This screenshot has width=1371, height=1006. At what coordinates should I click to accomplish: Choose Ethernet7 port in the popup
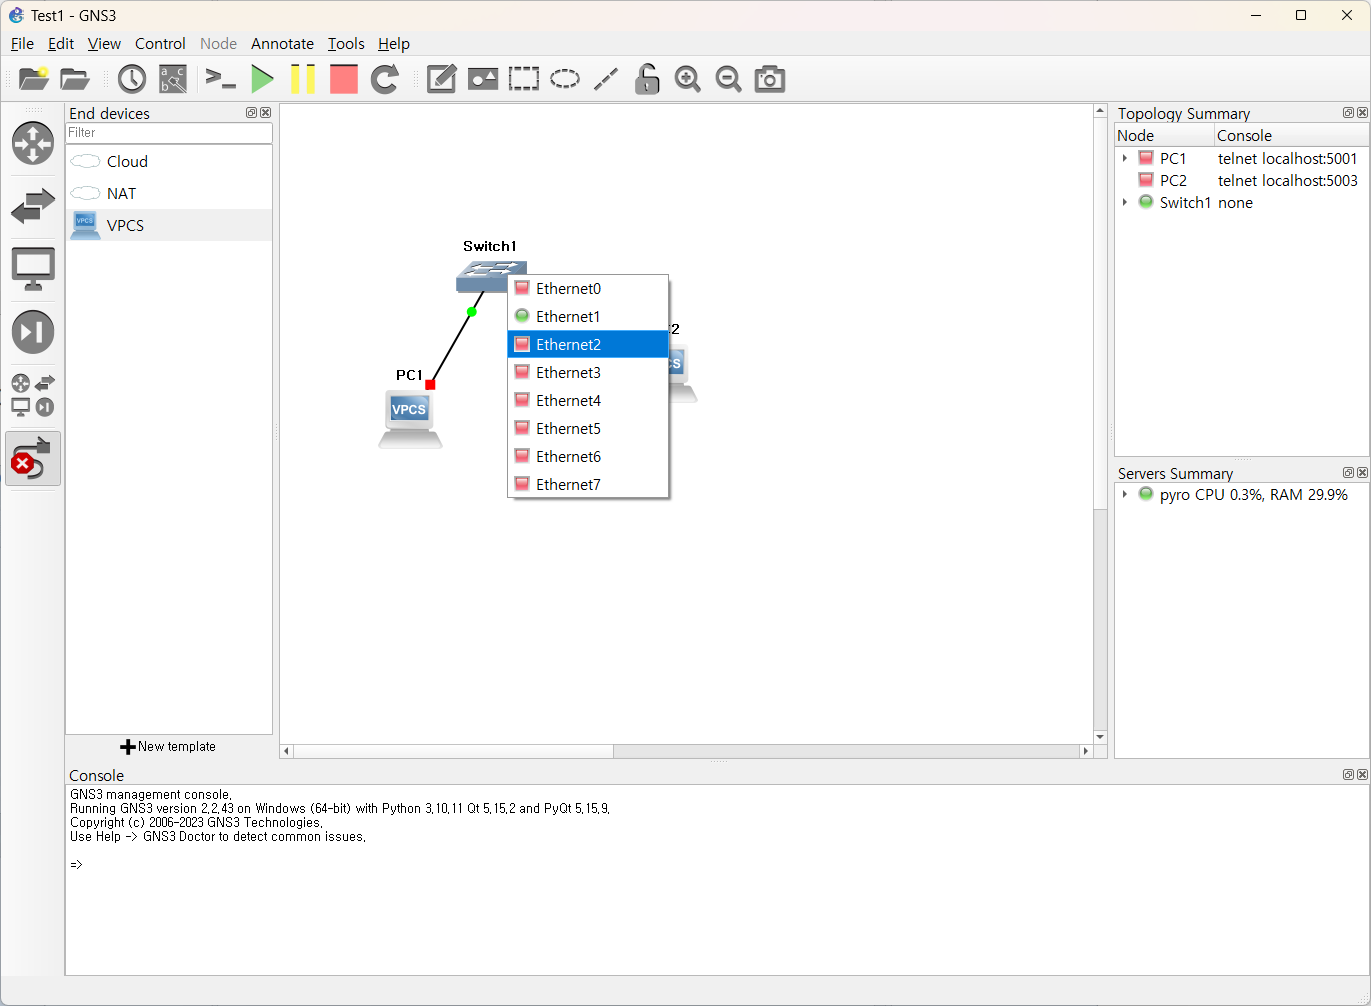[588, 485]
